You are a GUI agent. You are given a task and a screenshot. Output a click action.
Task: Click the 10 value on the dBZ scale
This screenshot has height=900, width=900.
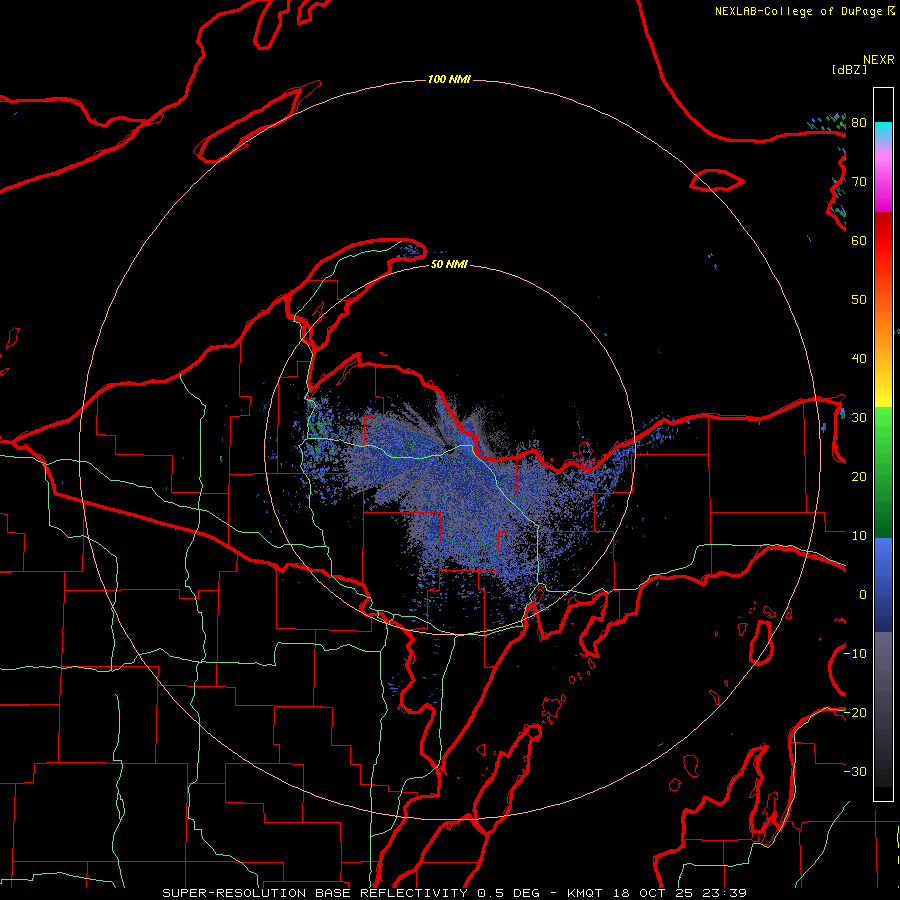(859, 536)
